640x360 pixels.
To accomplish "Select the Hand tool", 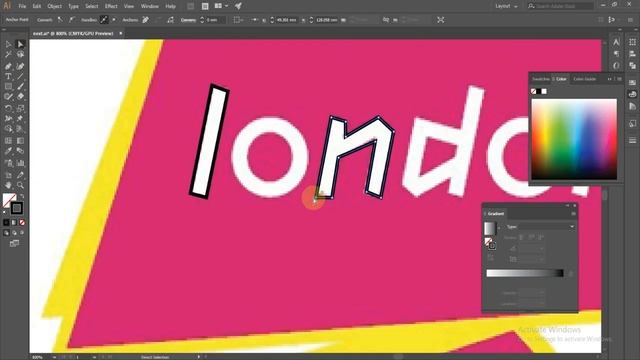I will (x=8, y=185).
